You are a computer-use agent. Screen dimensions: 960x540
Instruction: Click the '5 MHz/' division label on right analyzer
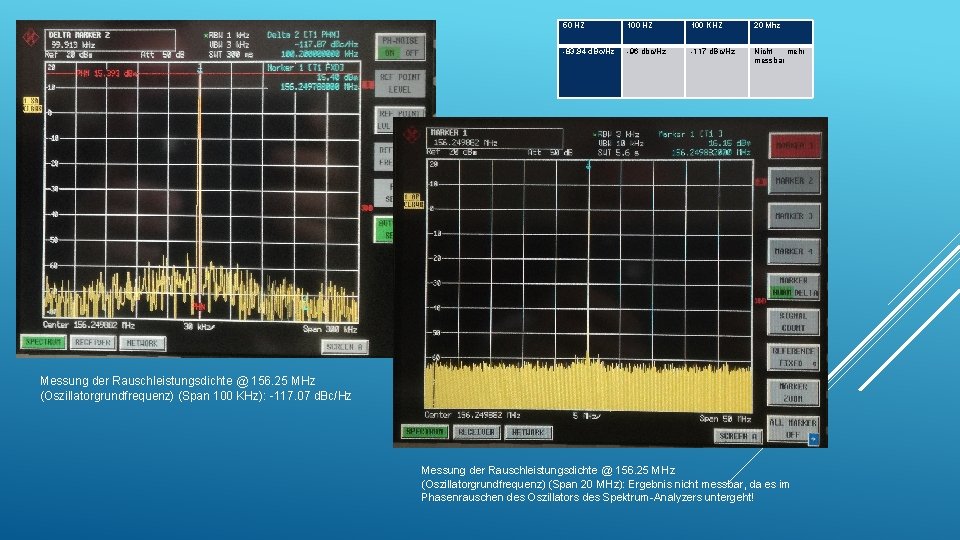point(587,416)
